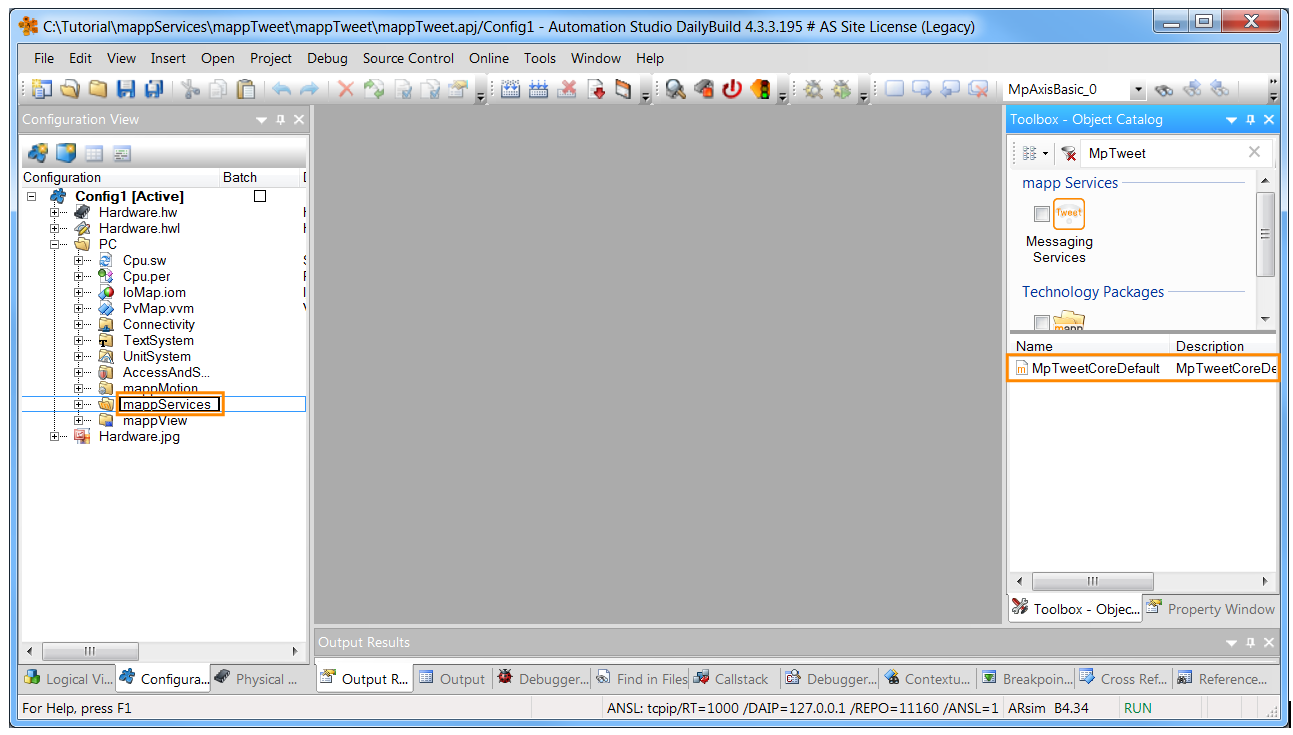This screenshot has width=1293, height=735.
Task: Click the green arrows Rebuild icon
Action: [374, 89]
